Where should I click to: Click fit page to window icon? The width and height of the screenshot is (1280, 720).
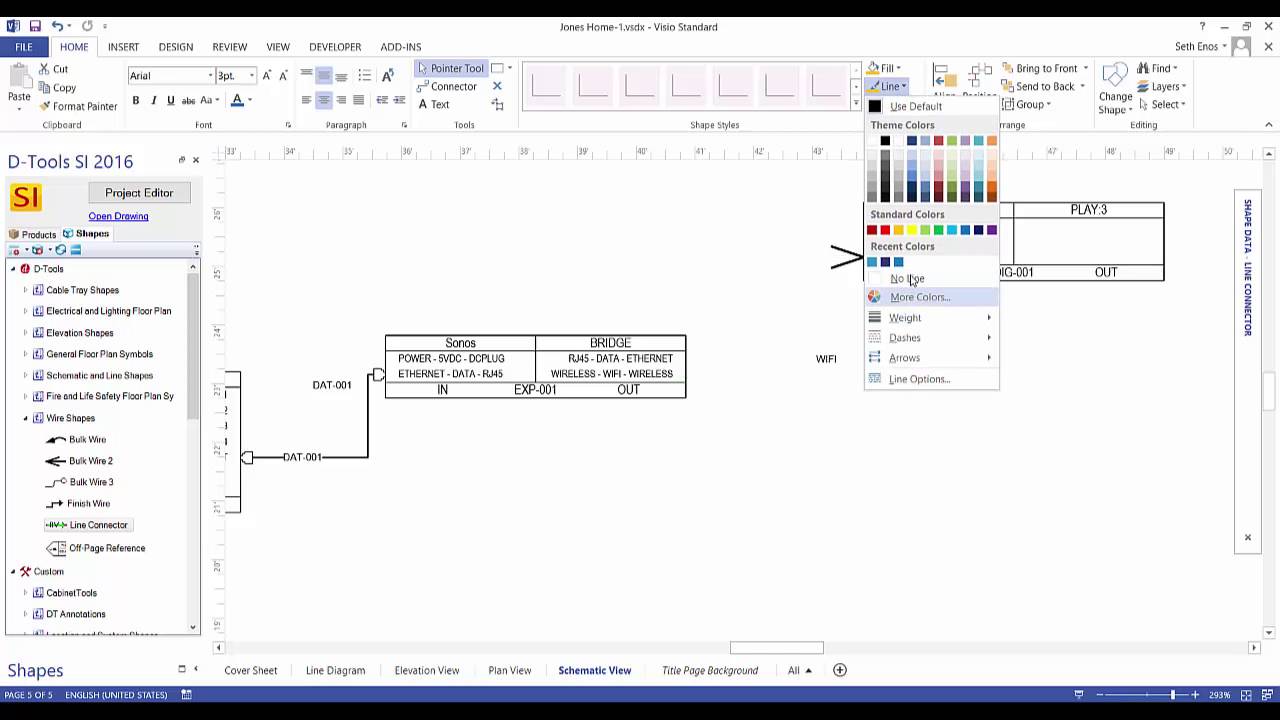coord(1246,694)
